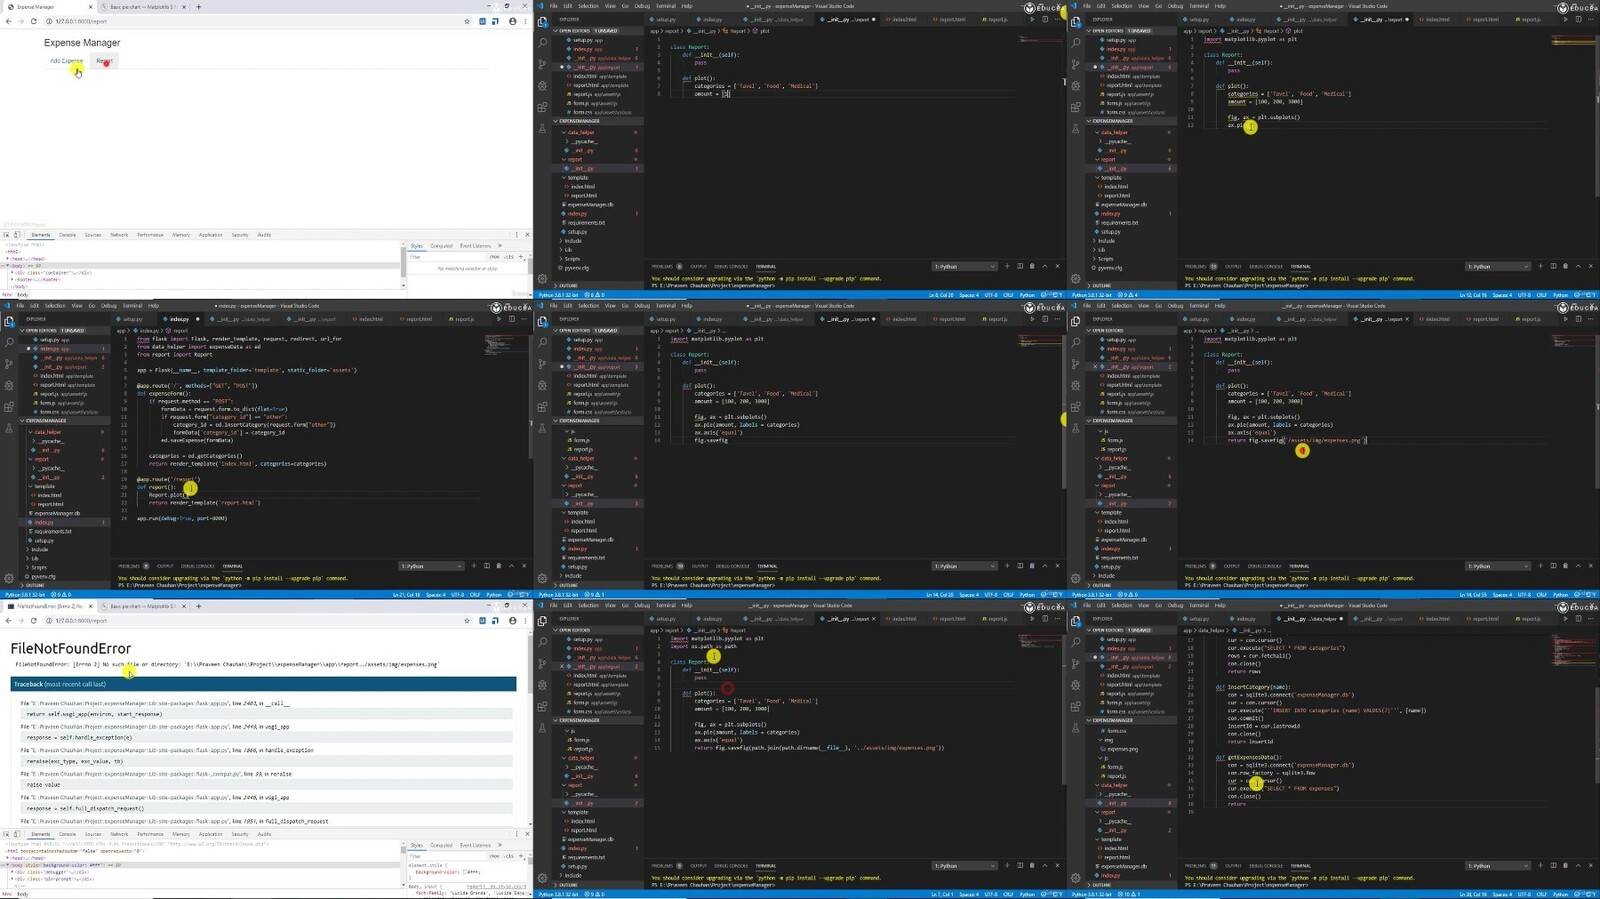Open '1: Python' terminal dropdown in index.py window
Screen dimensions: 1600x899
[432, 566]
